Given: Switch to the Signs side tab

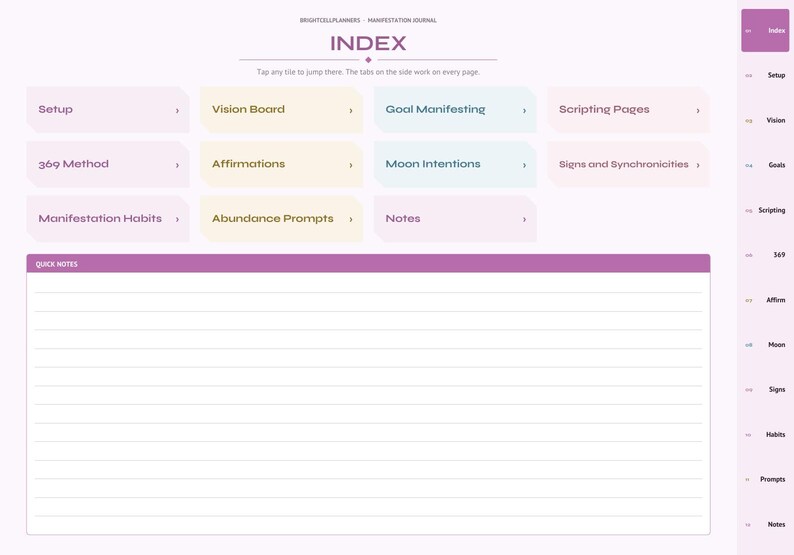Looking at the screenshot, I should click(765, 389).
